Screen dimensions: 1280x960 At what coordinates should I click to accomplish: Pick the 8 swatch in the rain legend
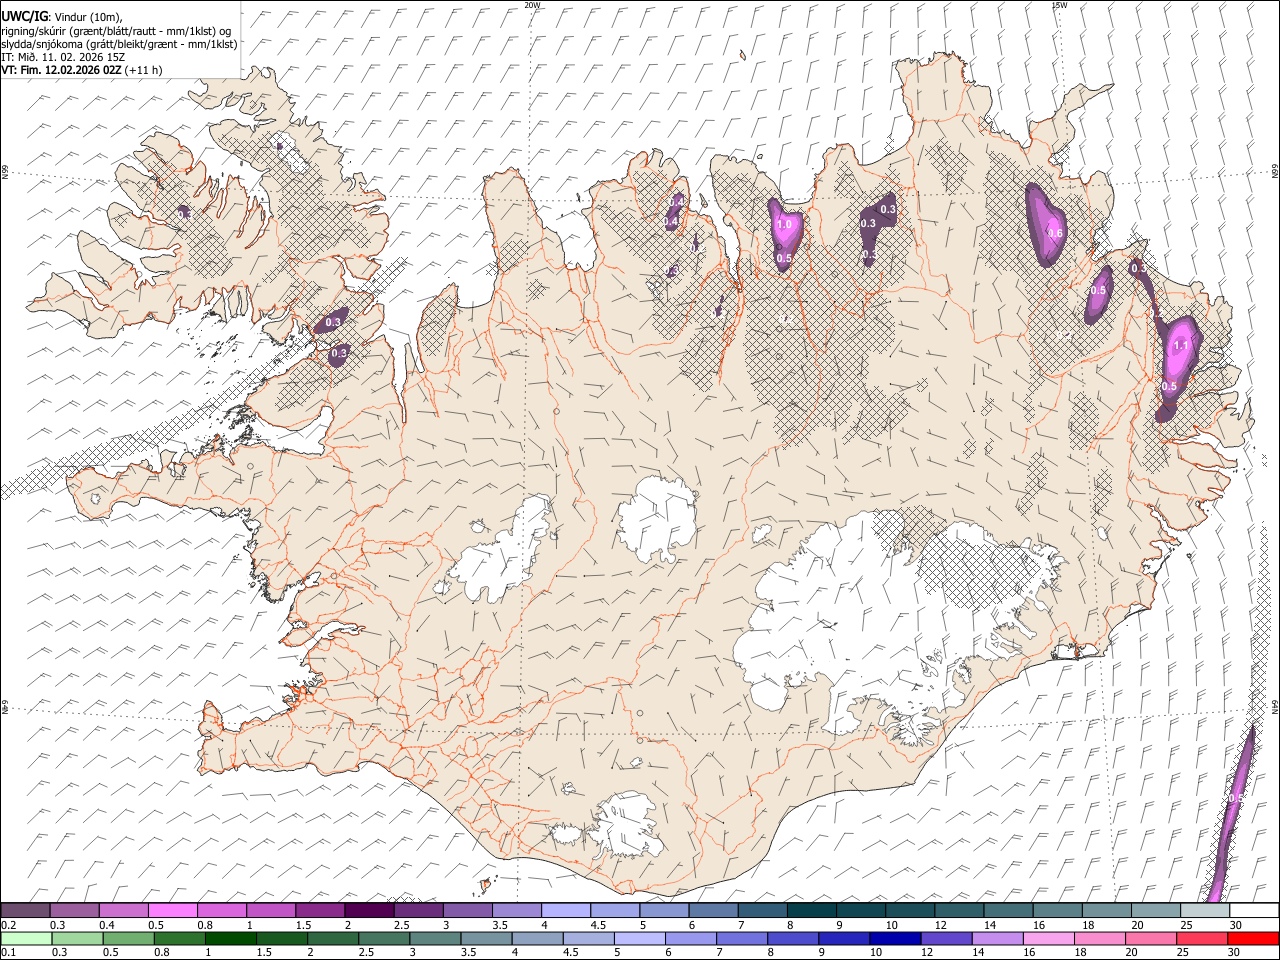click(794, 939)
